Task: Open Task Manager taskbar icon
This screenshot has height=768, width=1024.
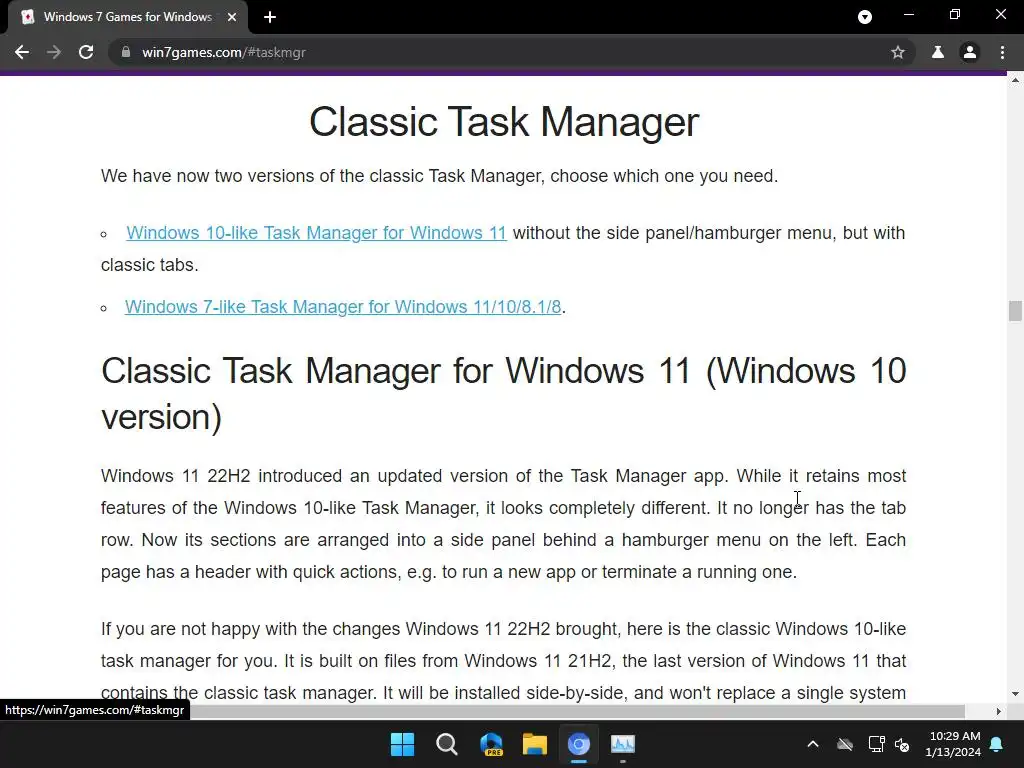Action: tap(623, 744)
